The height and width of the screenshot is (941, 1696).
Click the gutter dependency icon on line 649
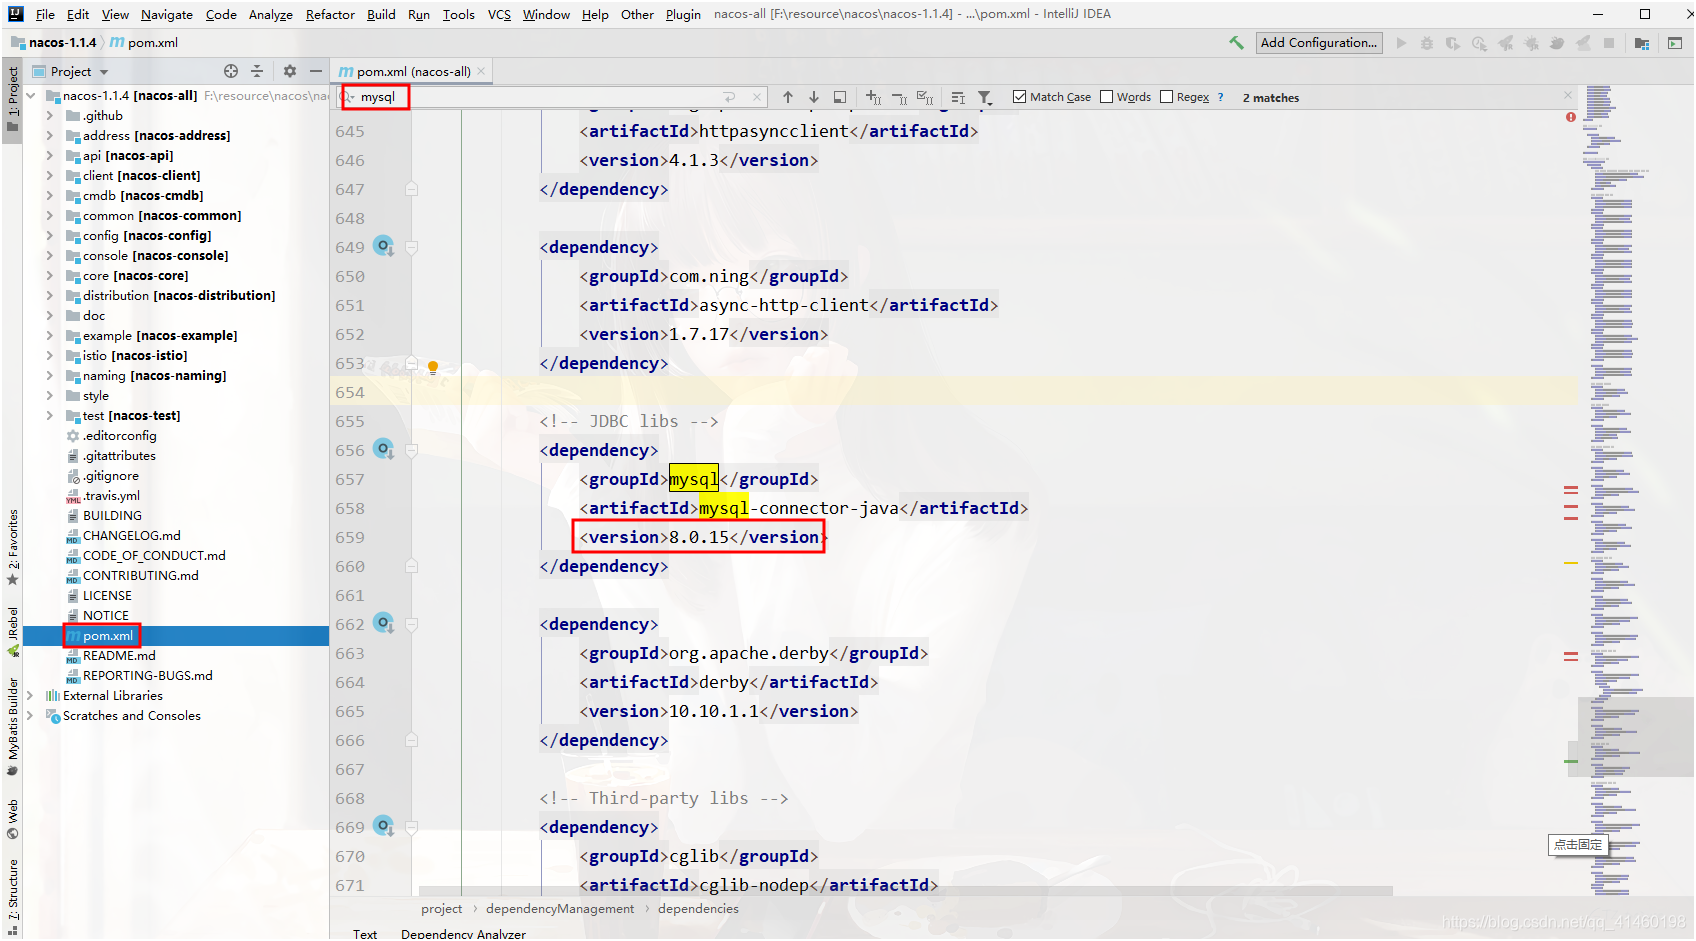tap(384, 246)
